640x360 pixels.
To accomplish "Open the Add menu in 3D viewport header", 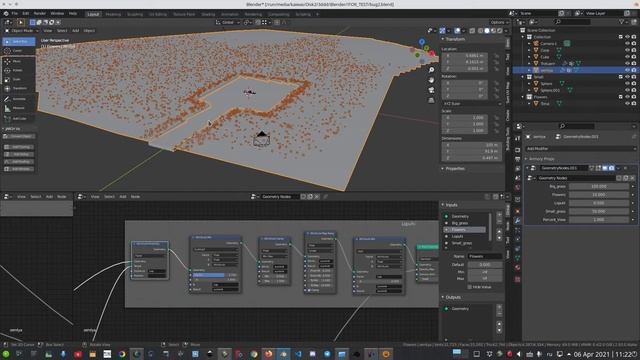I will click(76, 31).
